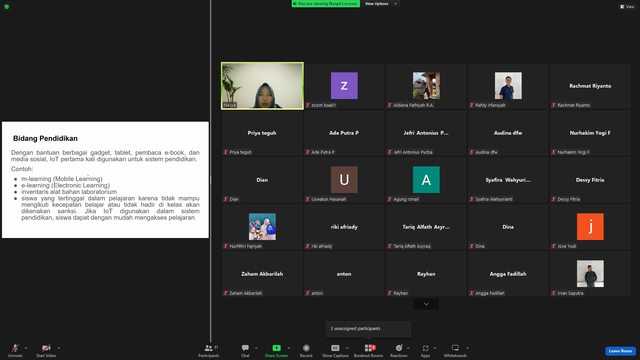Click the shared slide 'Bidang Pendidikan' heading
Image resolution: width=640 pixels, height=360 pixels.
coord(45,138)
